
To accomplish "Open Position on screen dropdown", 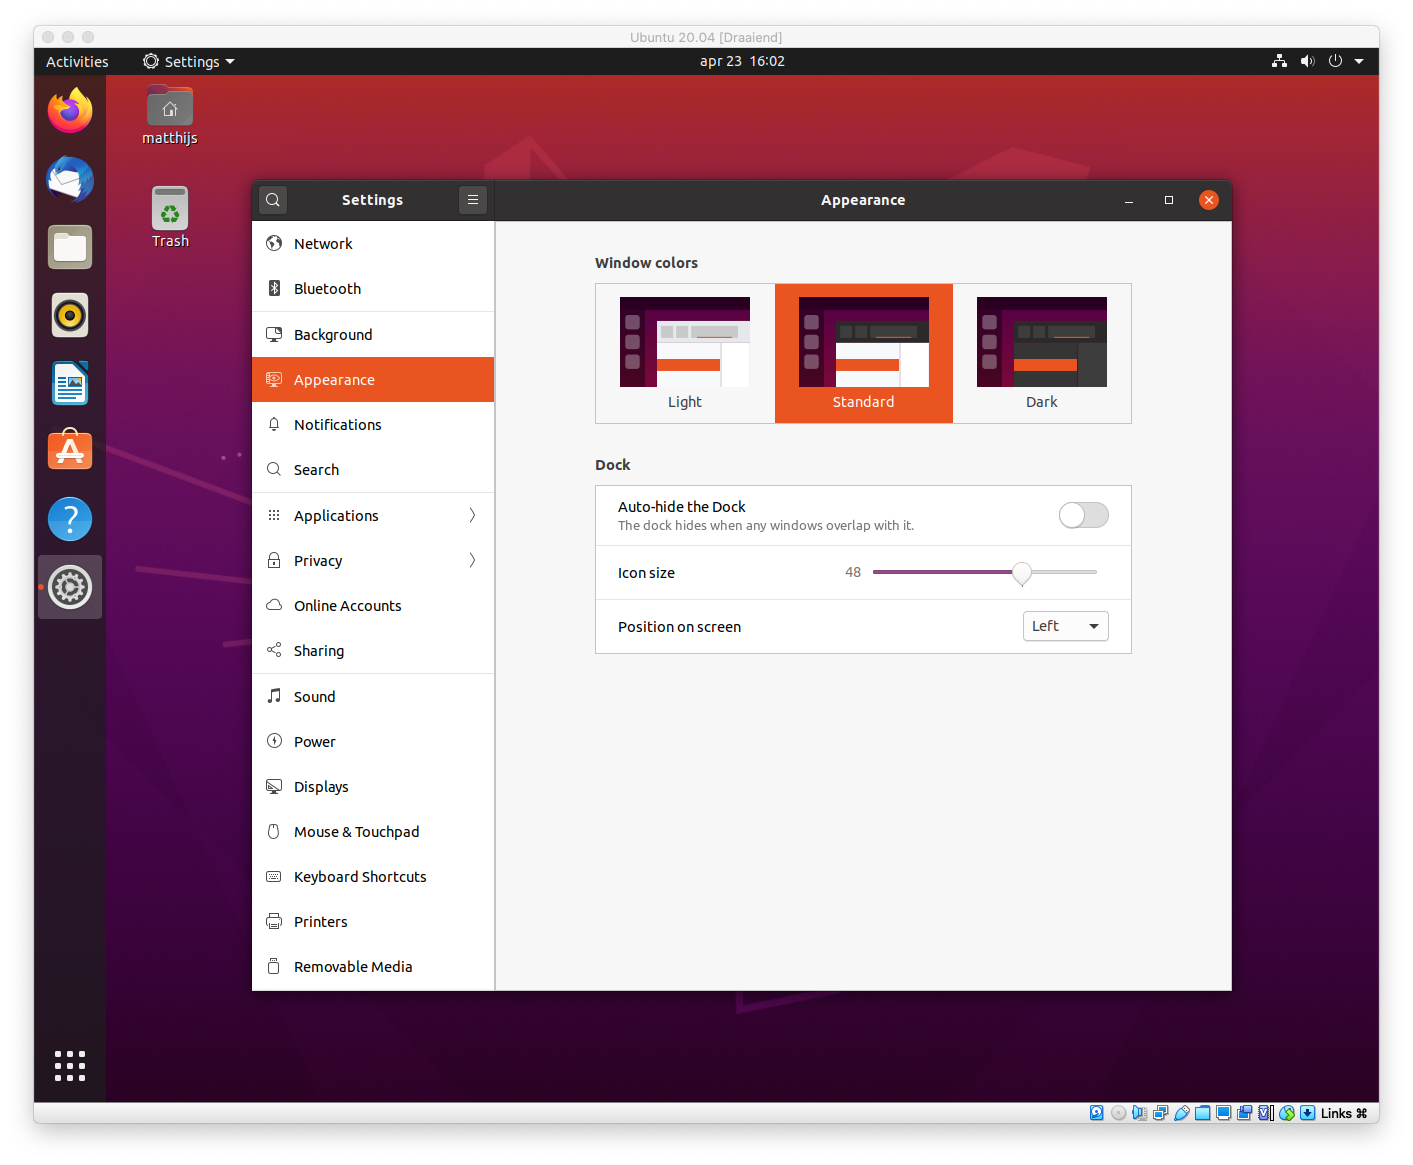I will [1065, 626].
